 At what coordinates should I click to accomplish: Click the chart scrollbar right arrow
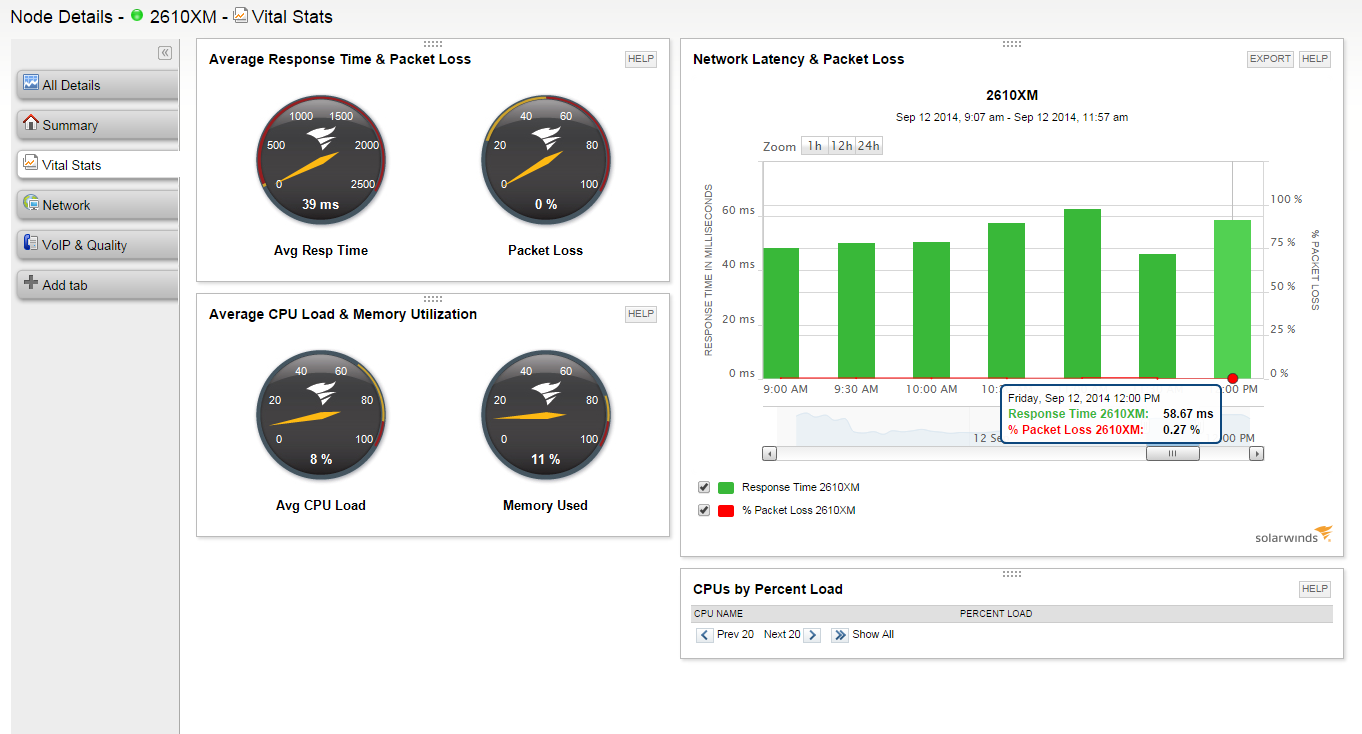[1257, 454]
